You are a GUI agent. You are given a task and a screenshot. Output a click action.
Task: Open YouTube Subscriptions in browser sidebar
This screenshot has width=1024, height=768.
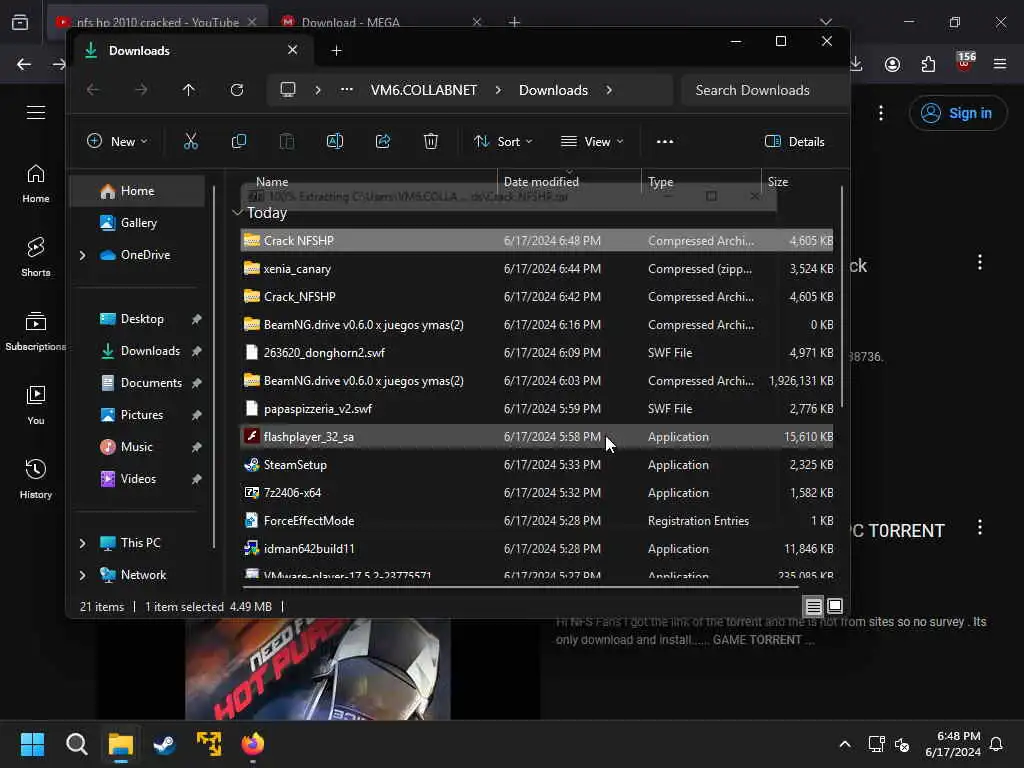click(x=36, y=331)
